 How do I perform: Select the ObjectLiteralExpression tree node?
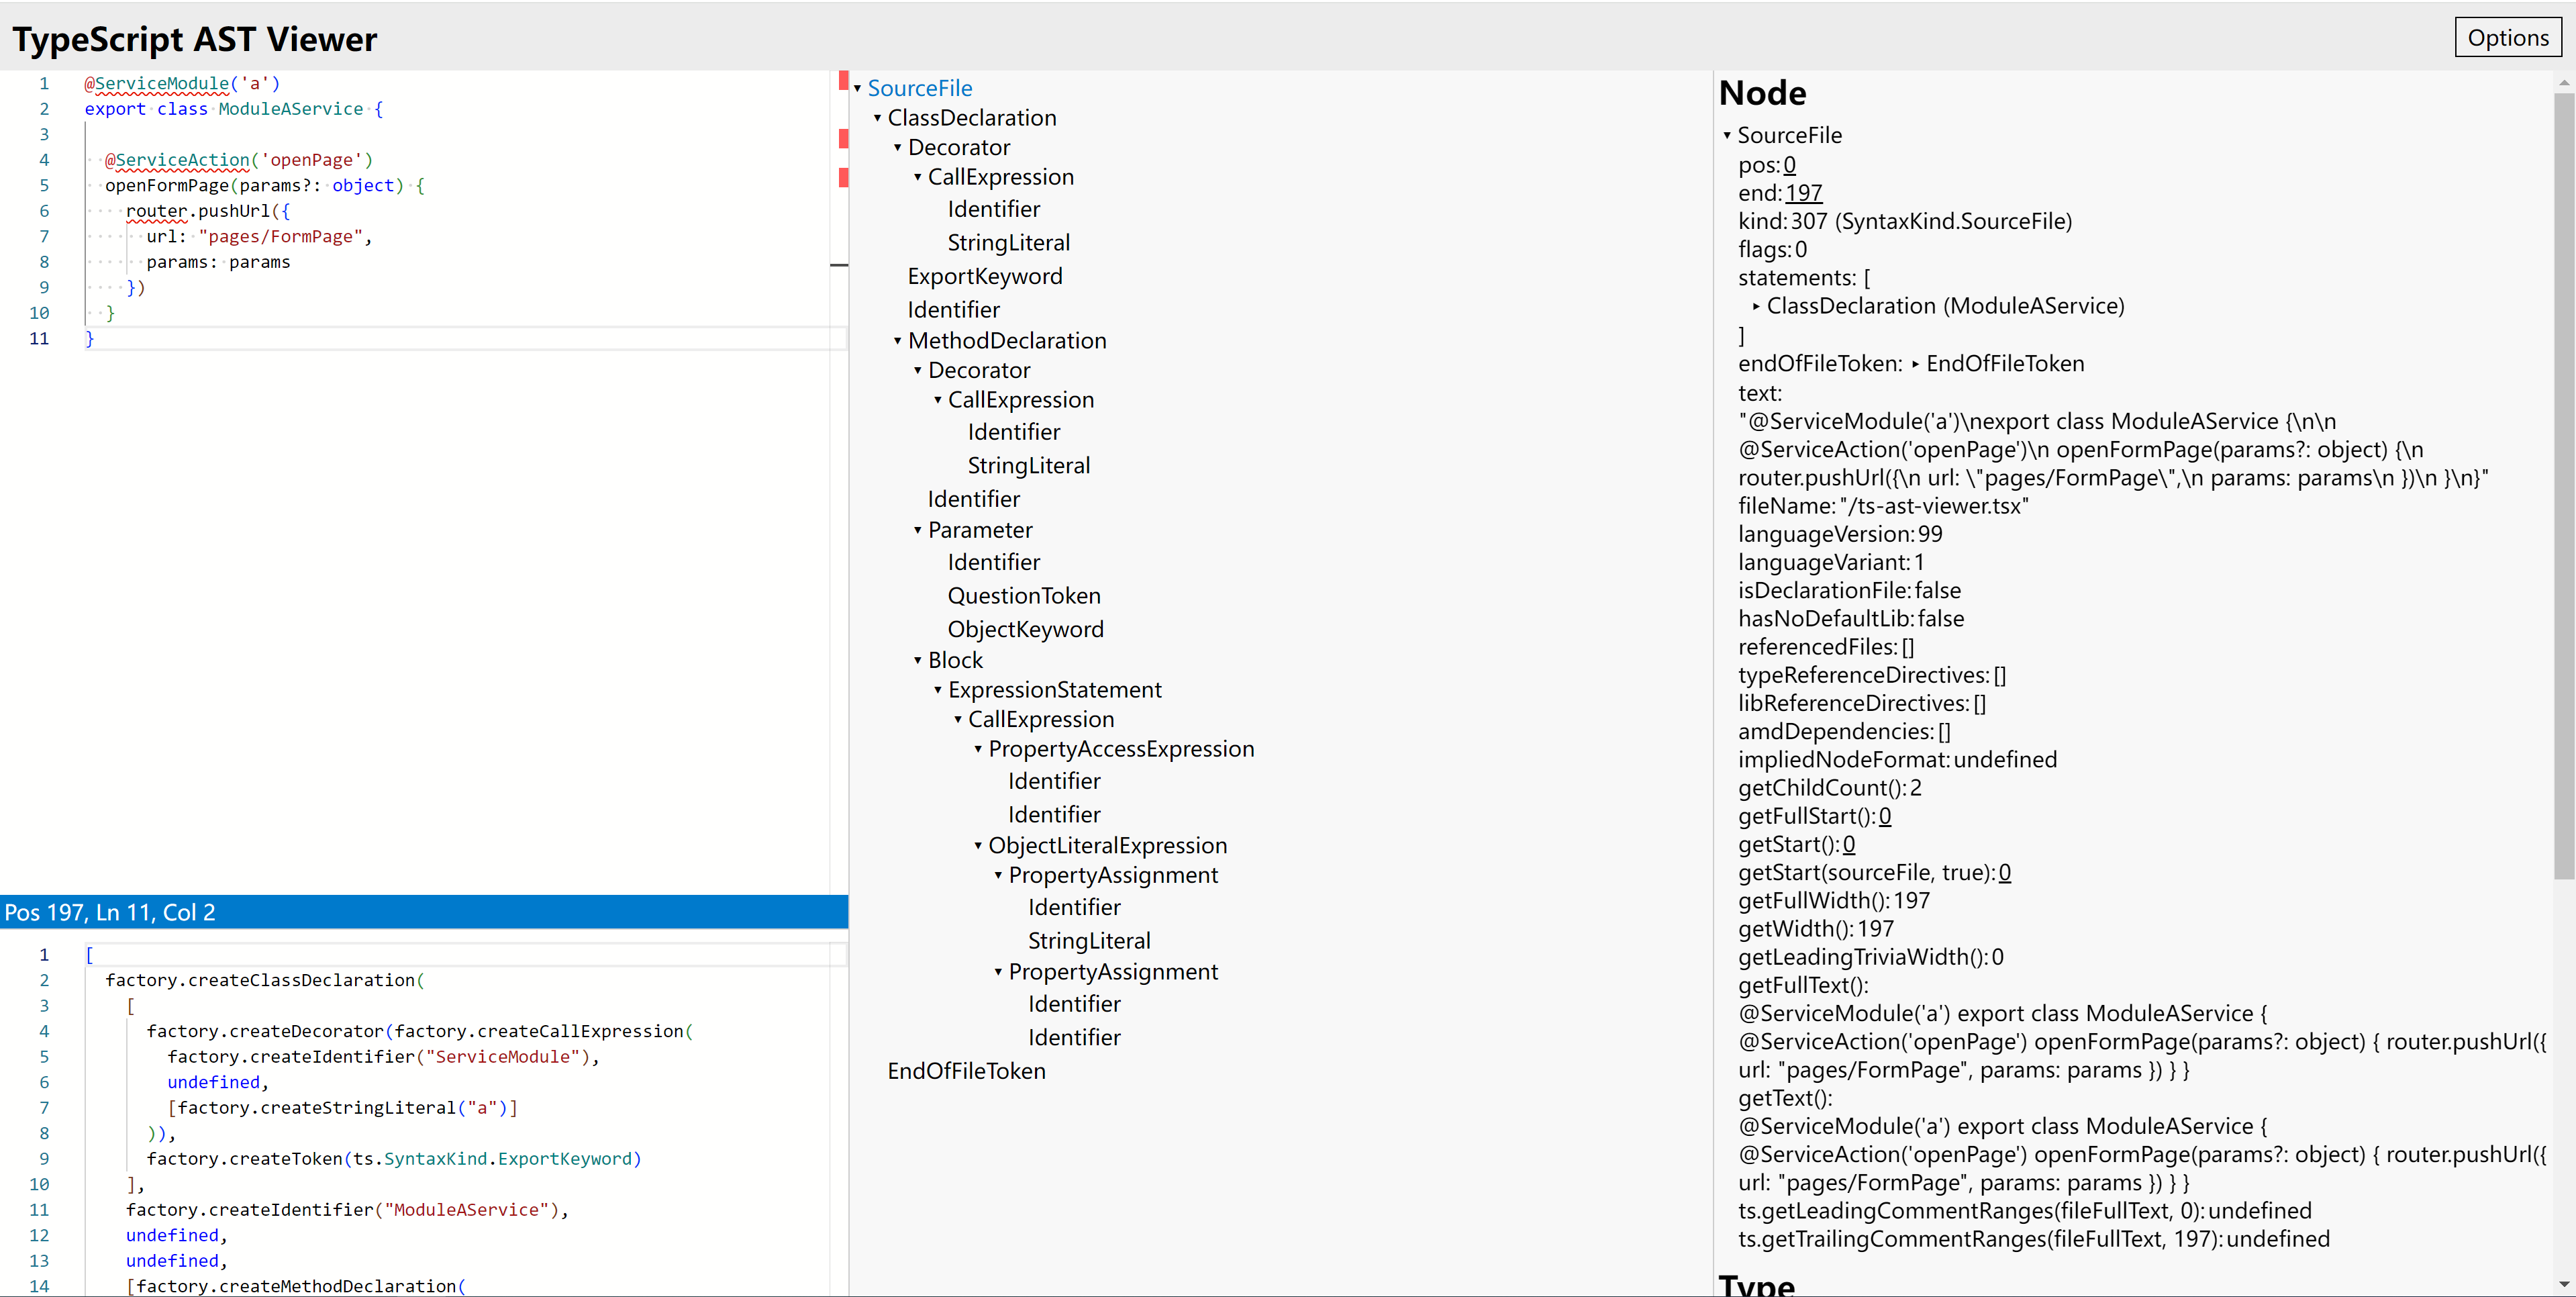[1107, 846]
